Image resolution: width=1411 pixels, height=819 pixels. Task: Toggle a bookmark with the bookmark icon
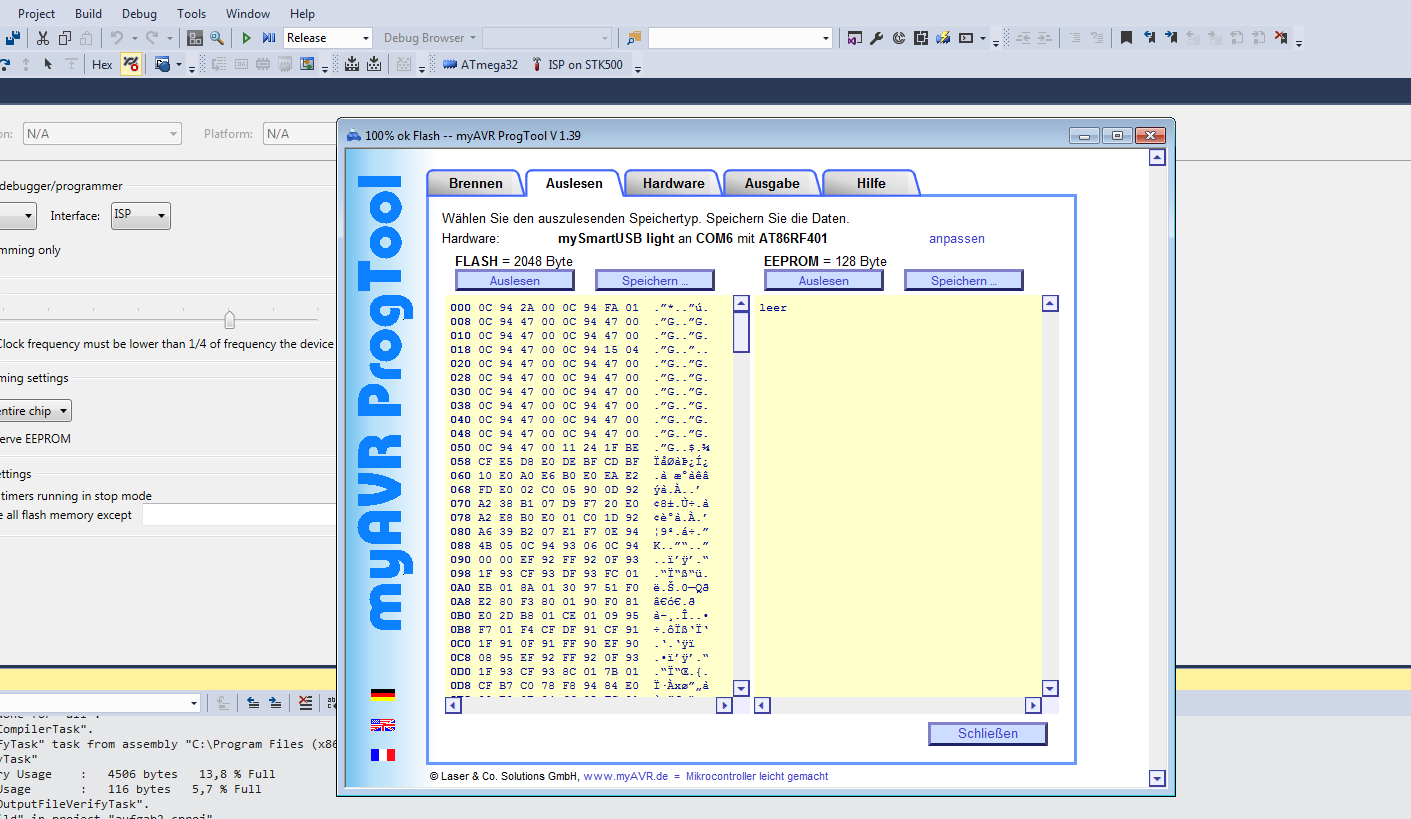(1126, 38)
